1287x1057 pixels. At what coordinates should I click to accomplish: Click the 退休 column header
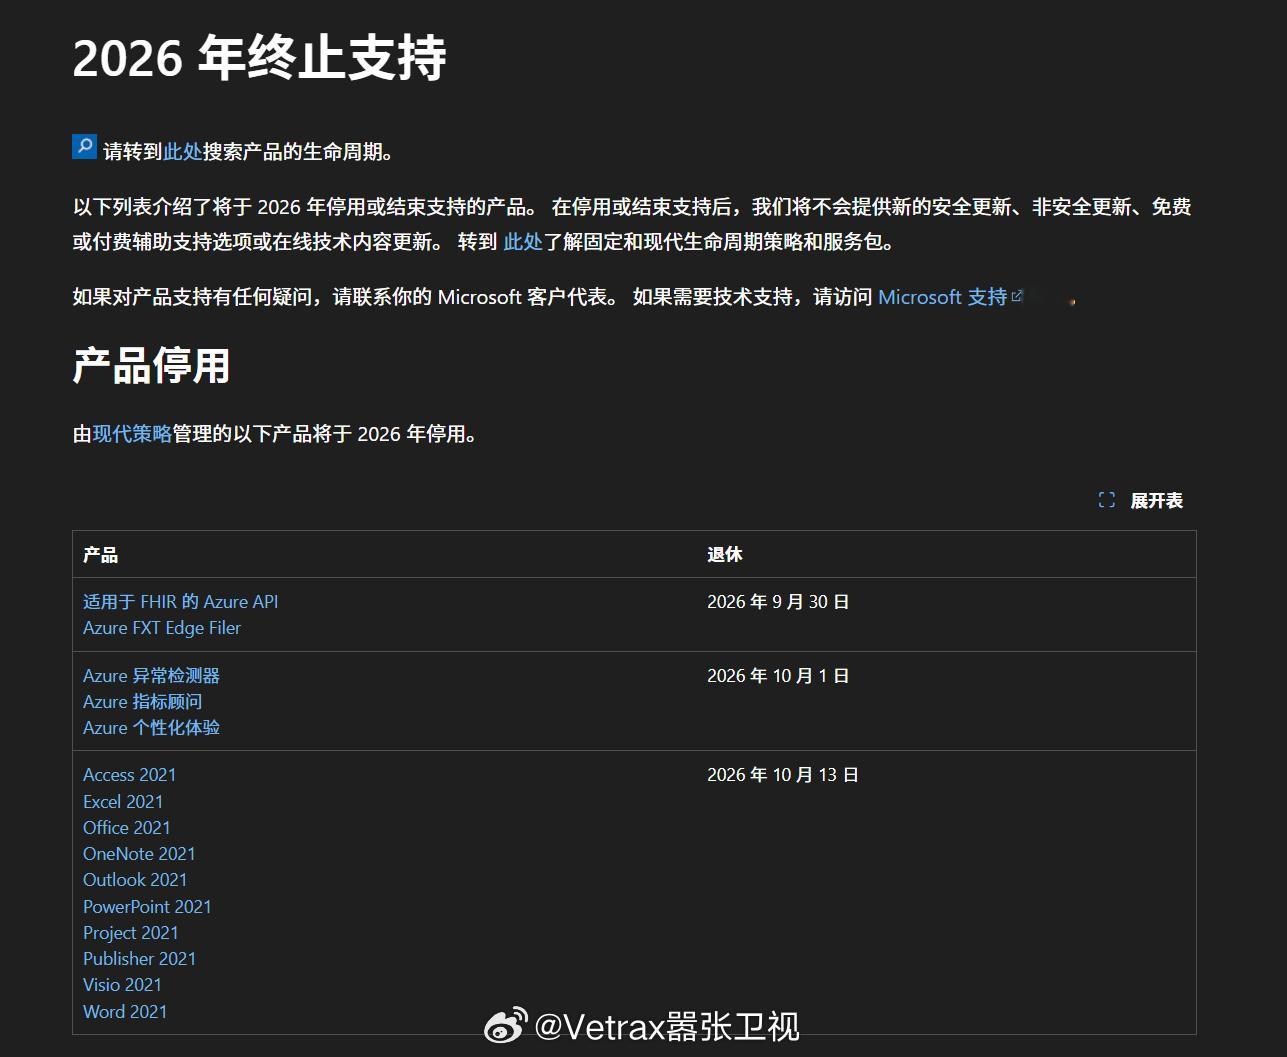tap(725, 555)
